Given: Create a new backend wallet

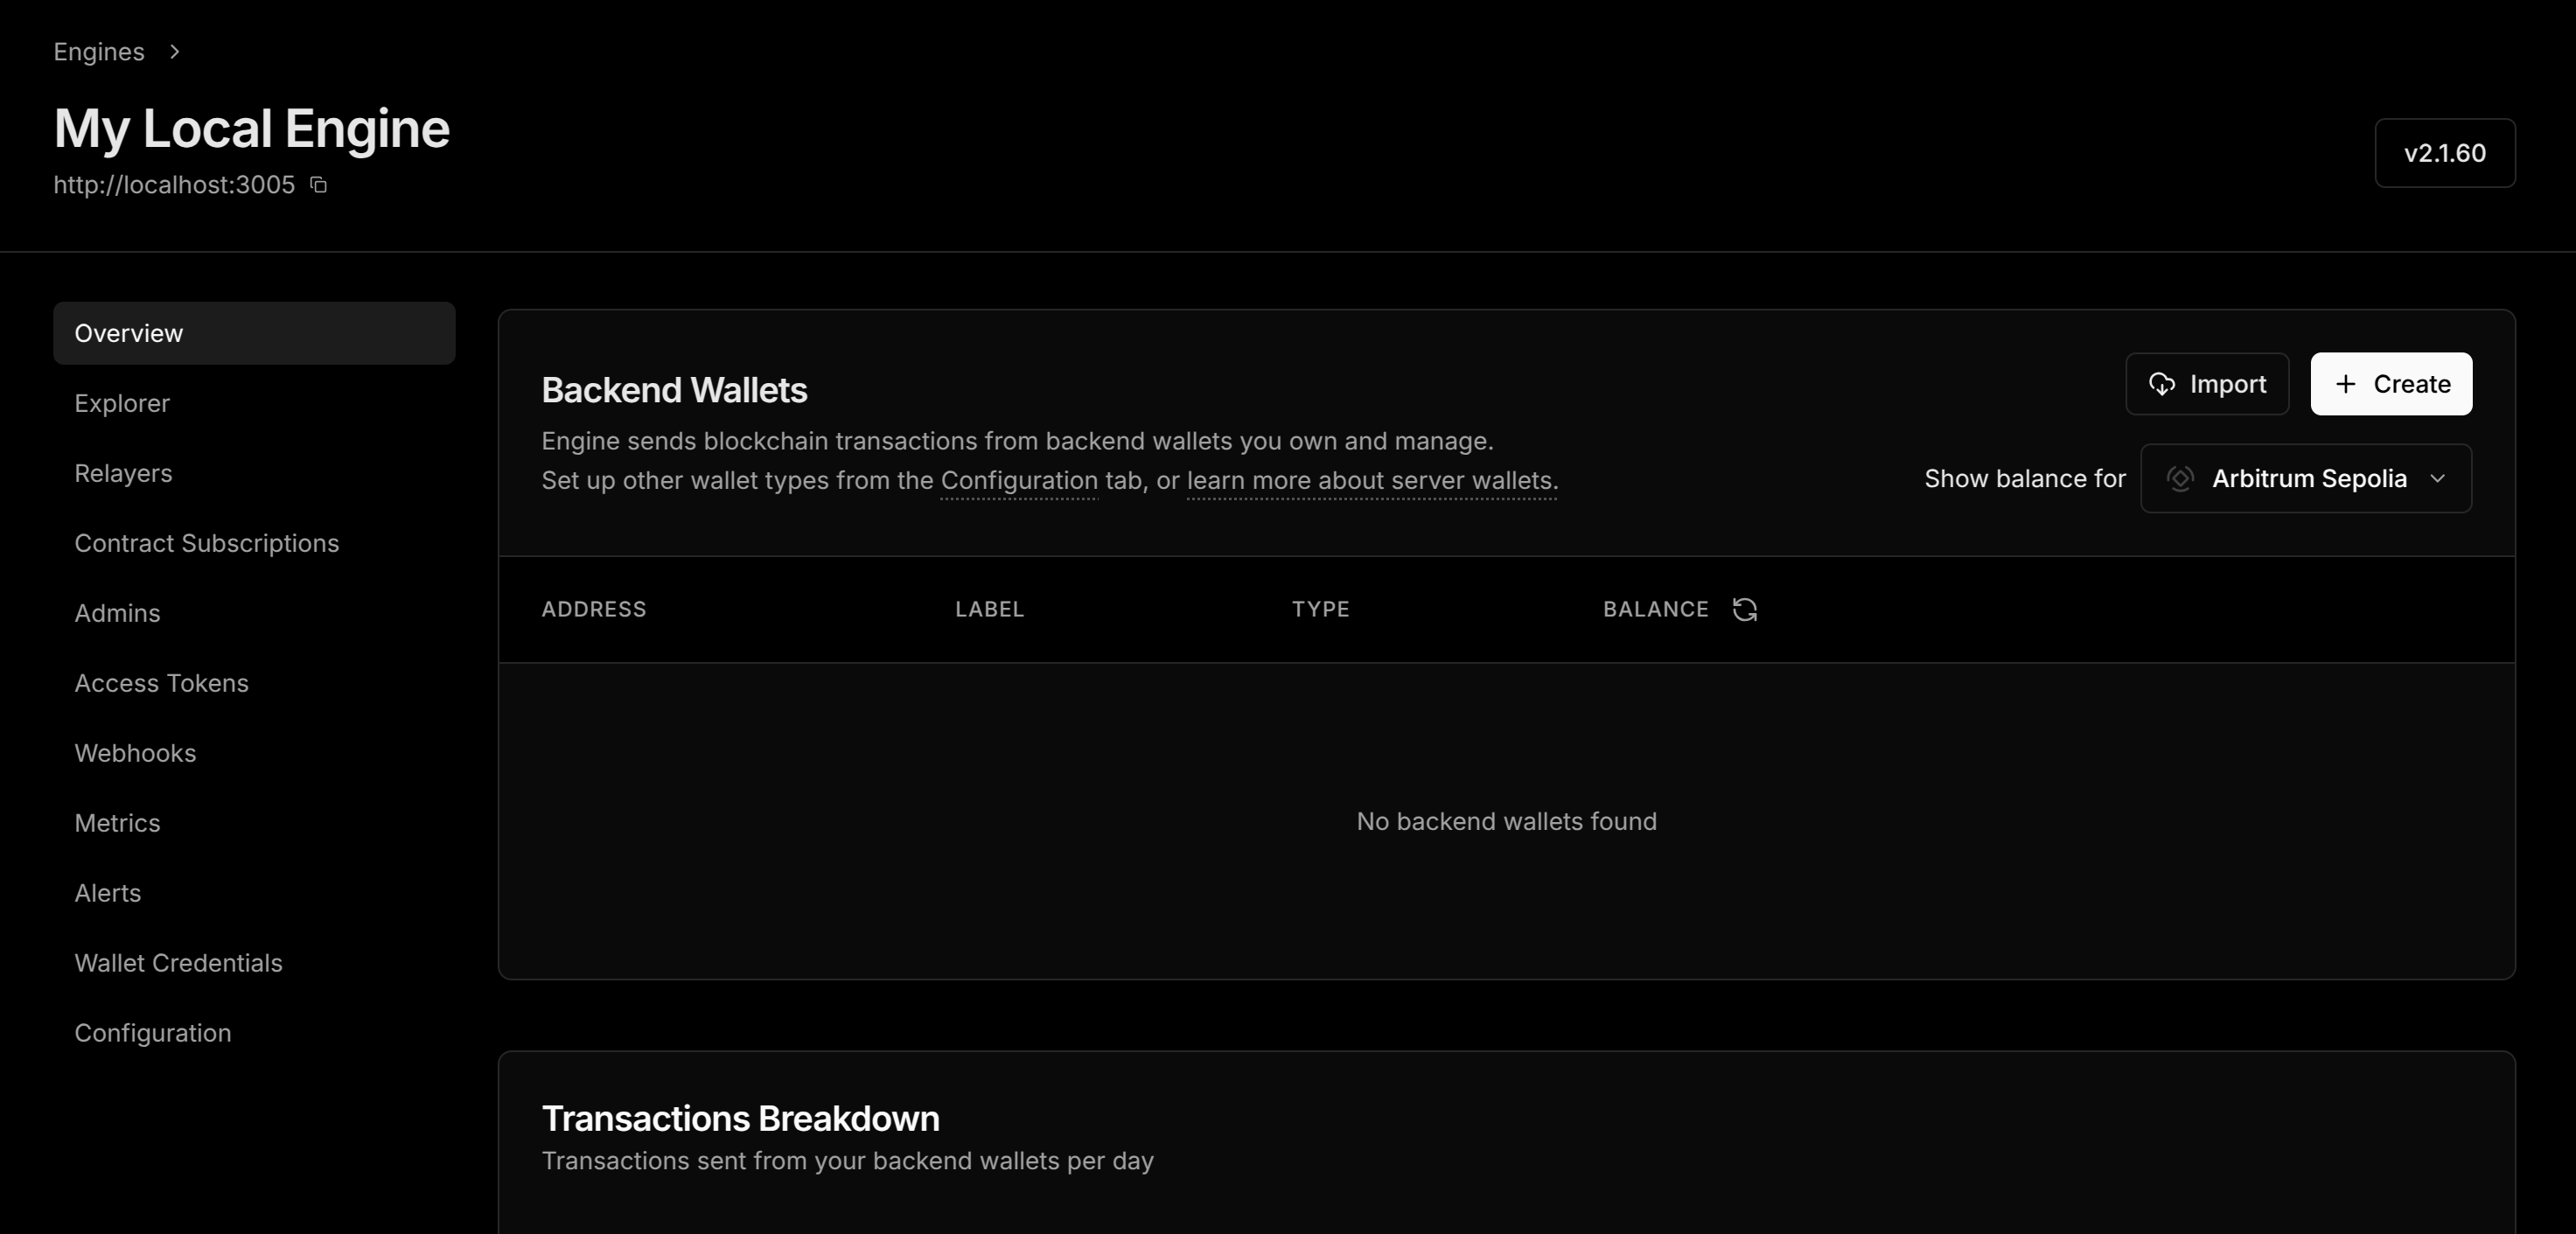Looking at the screenshot, I should pos(2391,384).
